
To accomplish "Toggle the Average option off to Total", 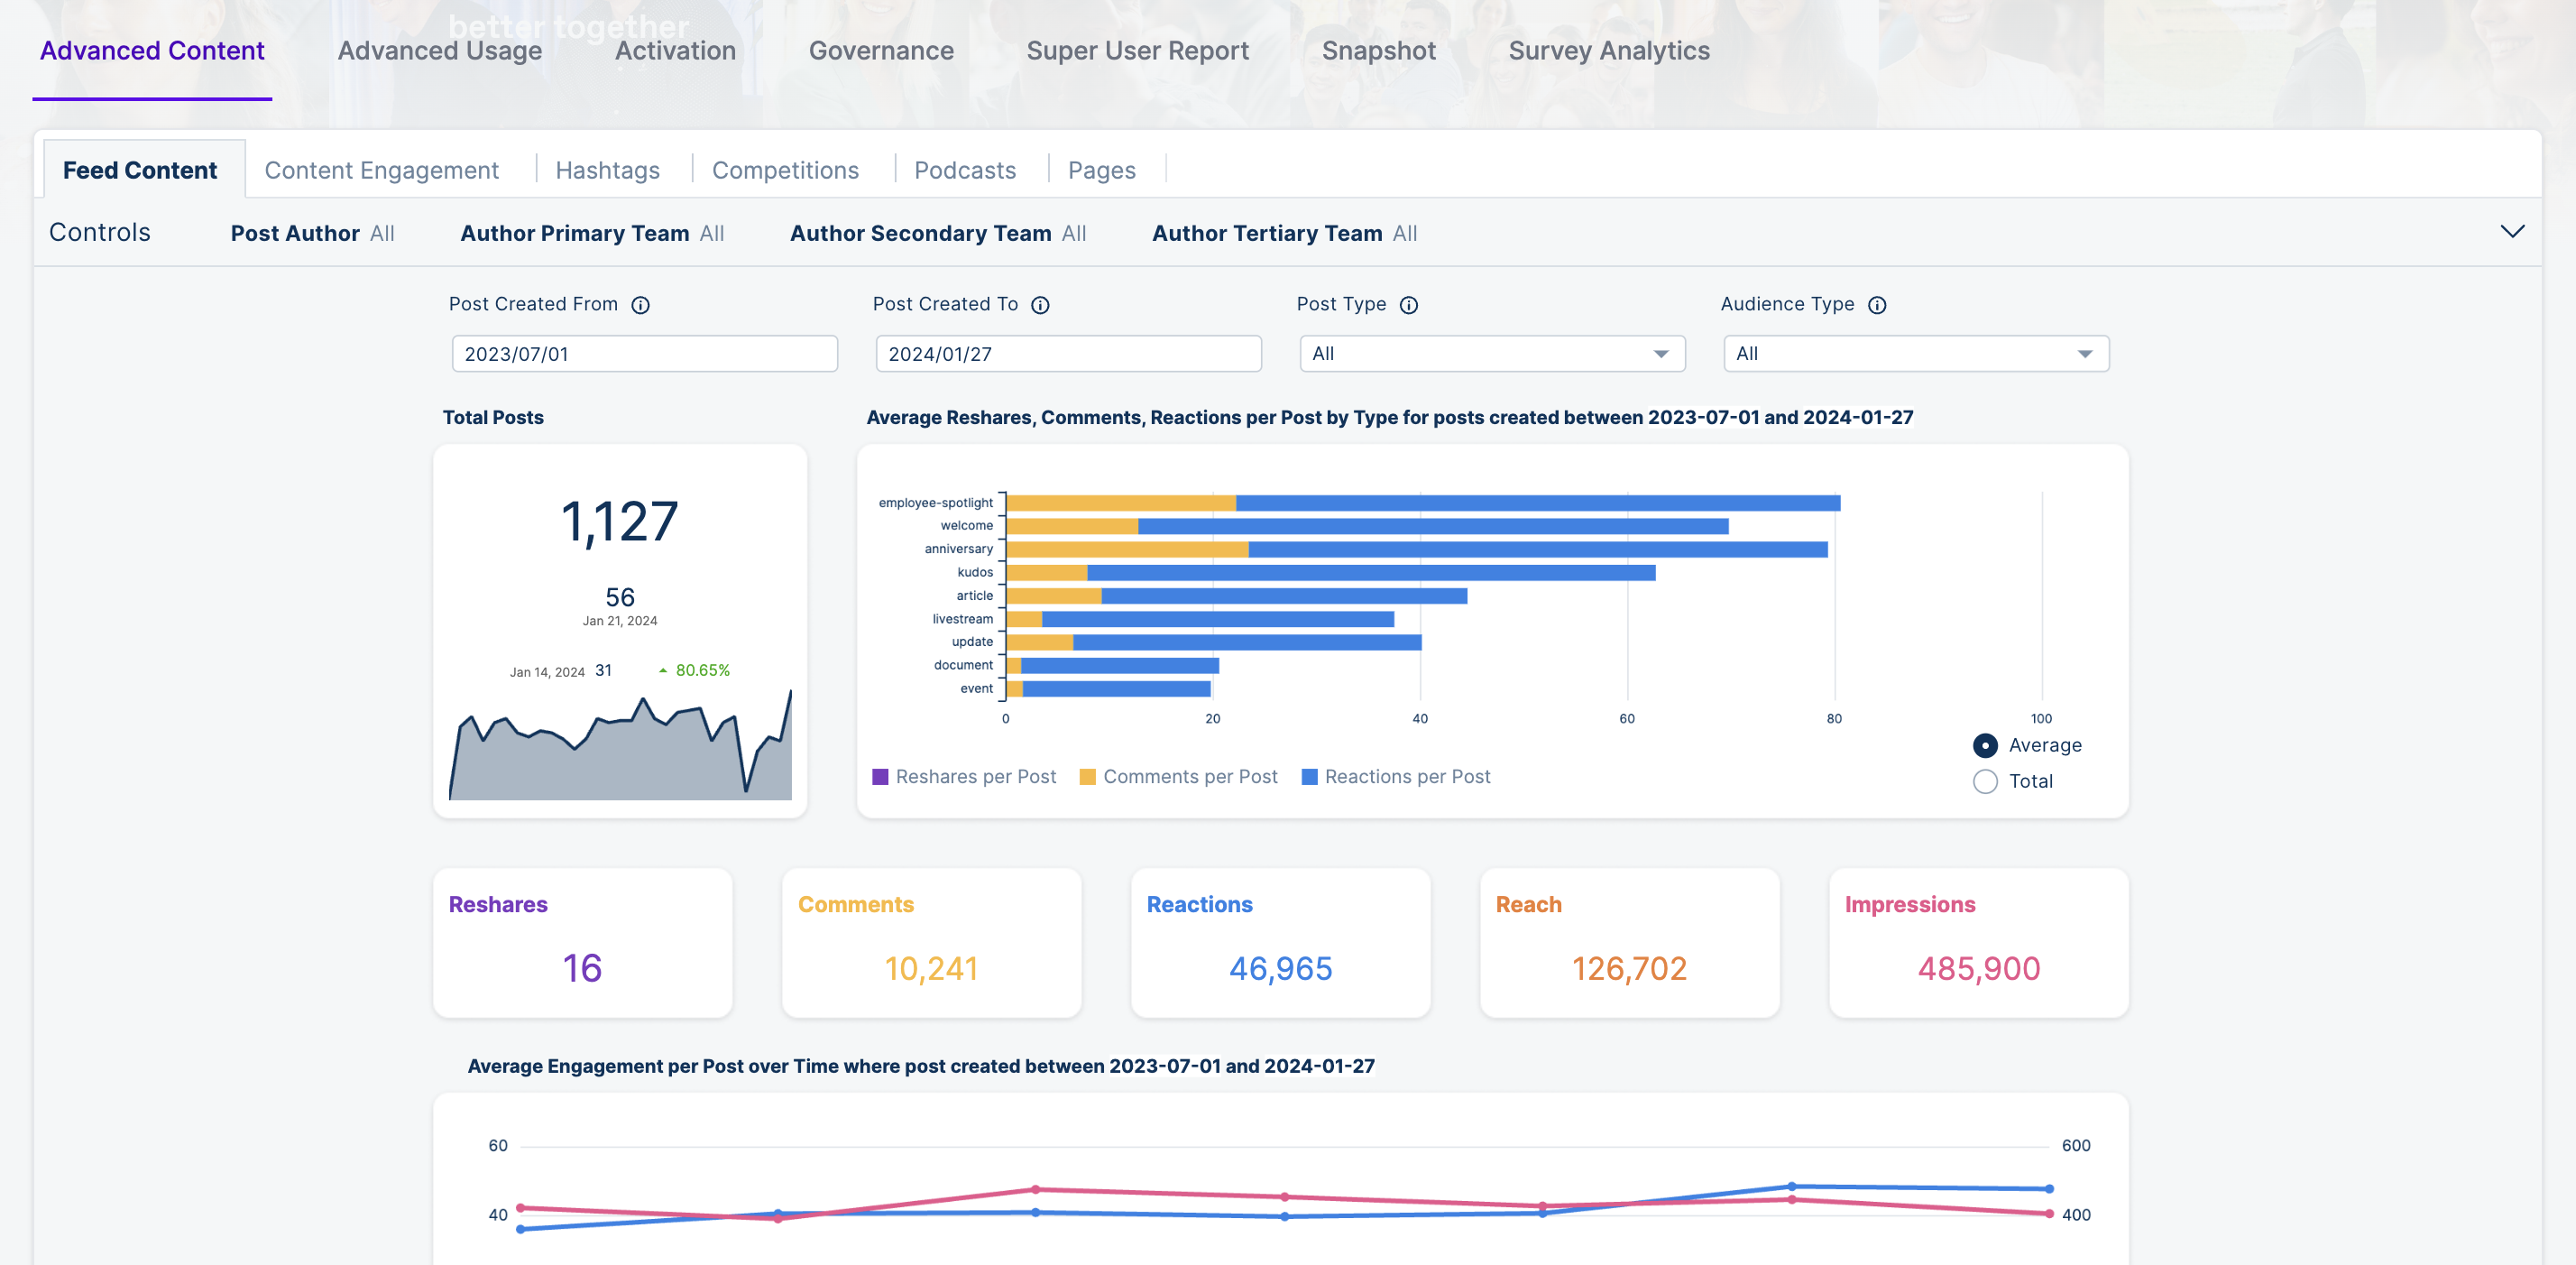I will pos(1984,781).
